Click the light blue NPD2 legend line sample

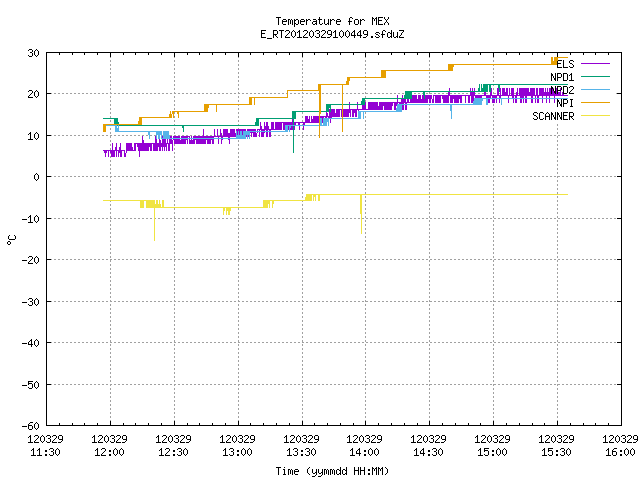(x=595, y=89)
